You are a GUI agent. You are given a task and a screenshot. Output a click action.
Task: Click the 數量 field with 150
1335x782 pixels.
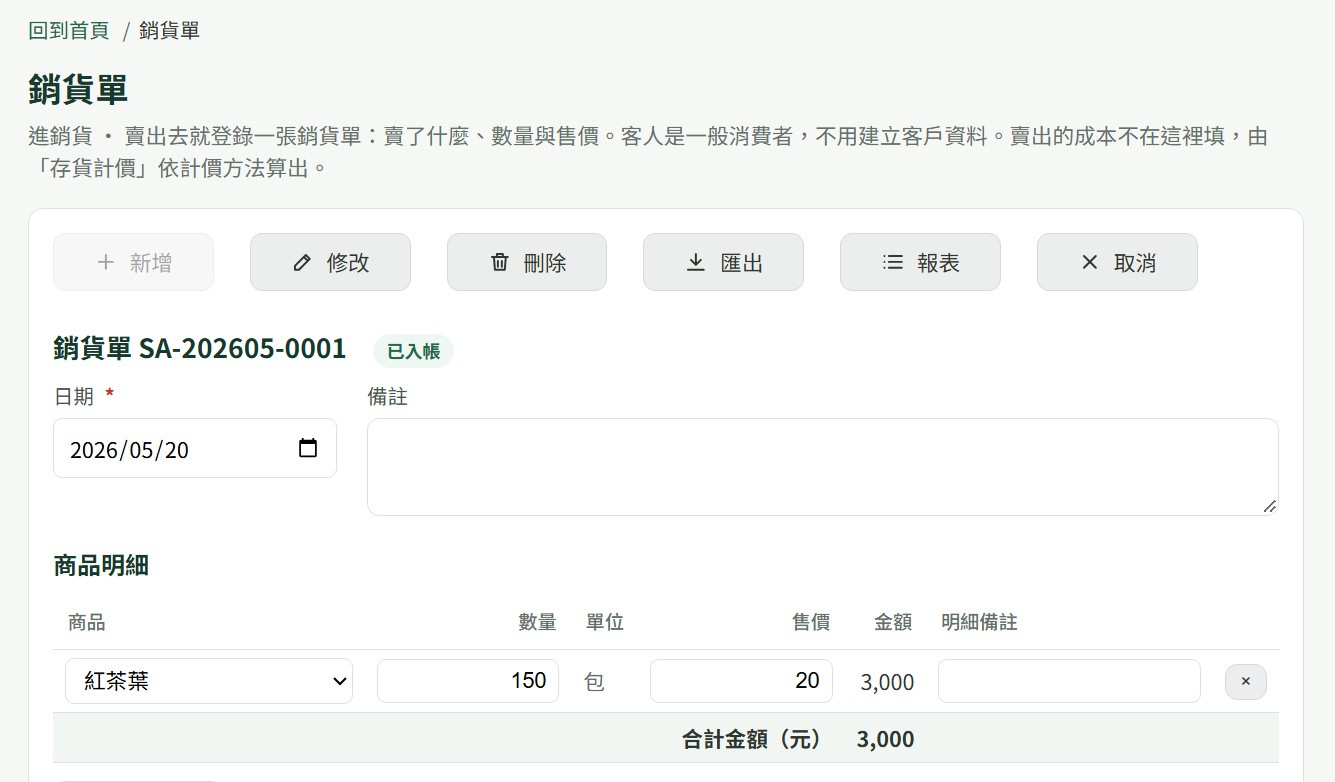pos(468,681)
